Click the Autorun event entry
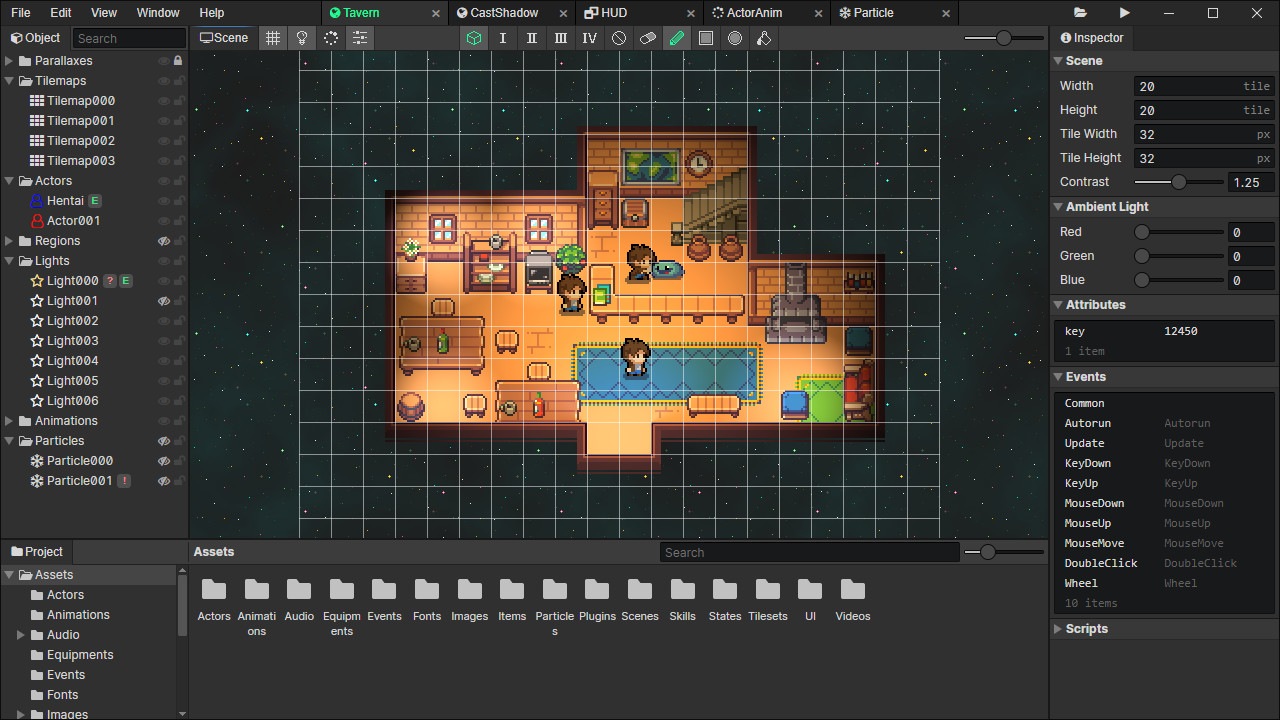1280x720 pixels. [x=1088, y=423]
